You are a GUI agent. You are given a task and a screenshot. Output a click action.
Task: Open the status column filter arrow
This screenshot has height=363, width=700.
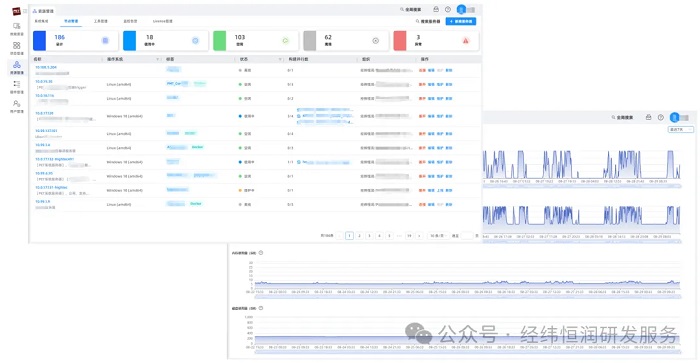click(x=280, y=59)
